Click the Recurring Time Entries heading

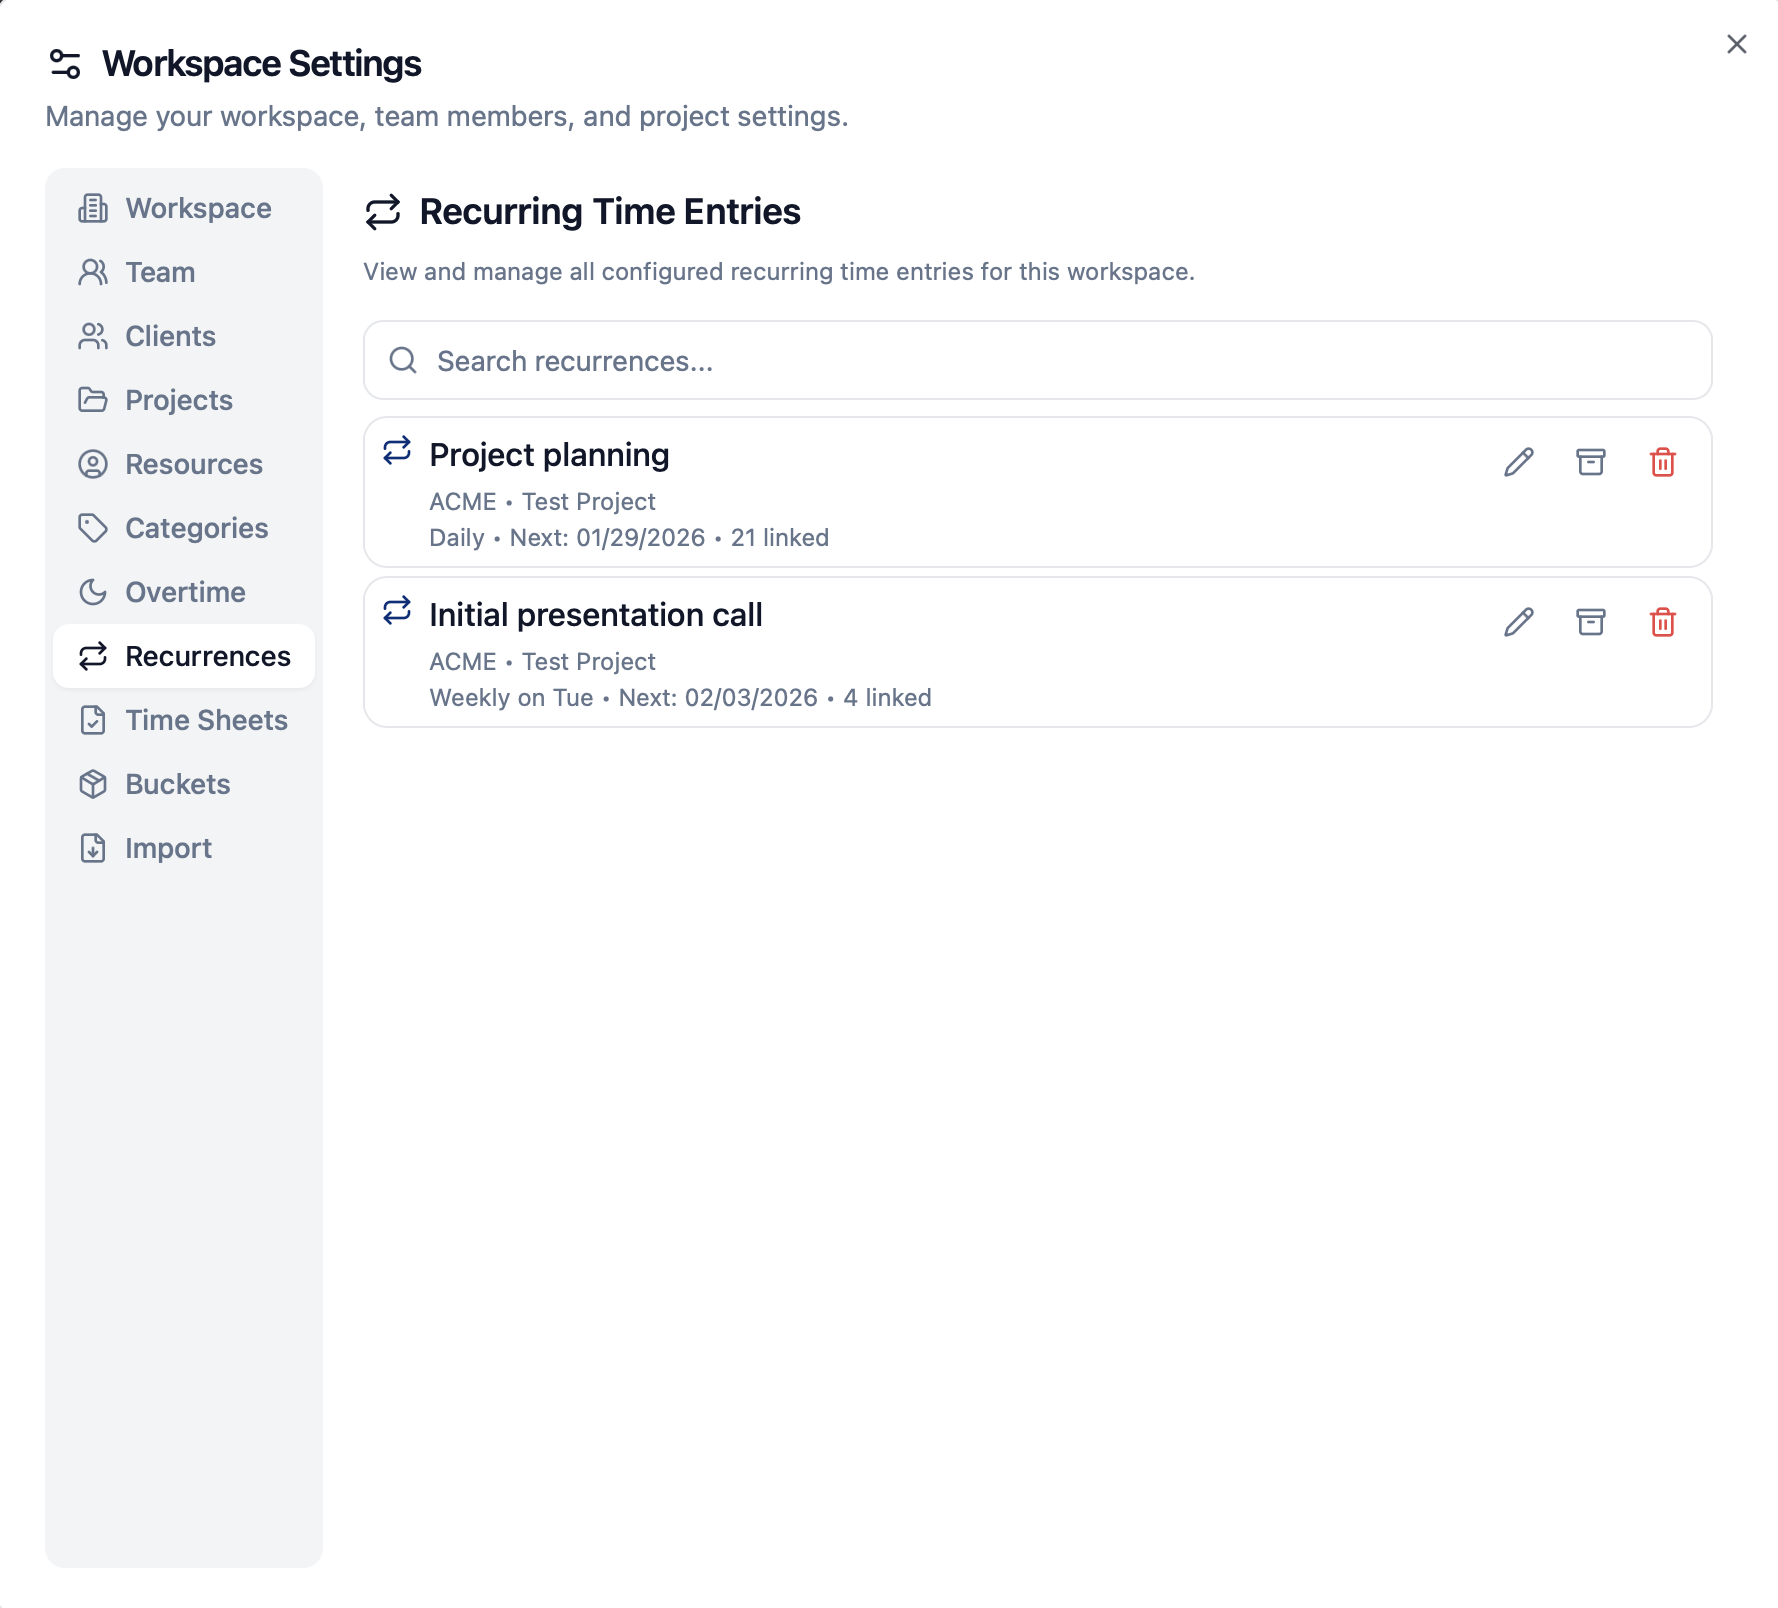610,212
